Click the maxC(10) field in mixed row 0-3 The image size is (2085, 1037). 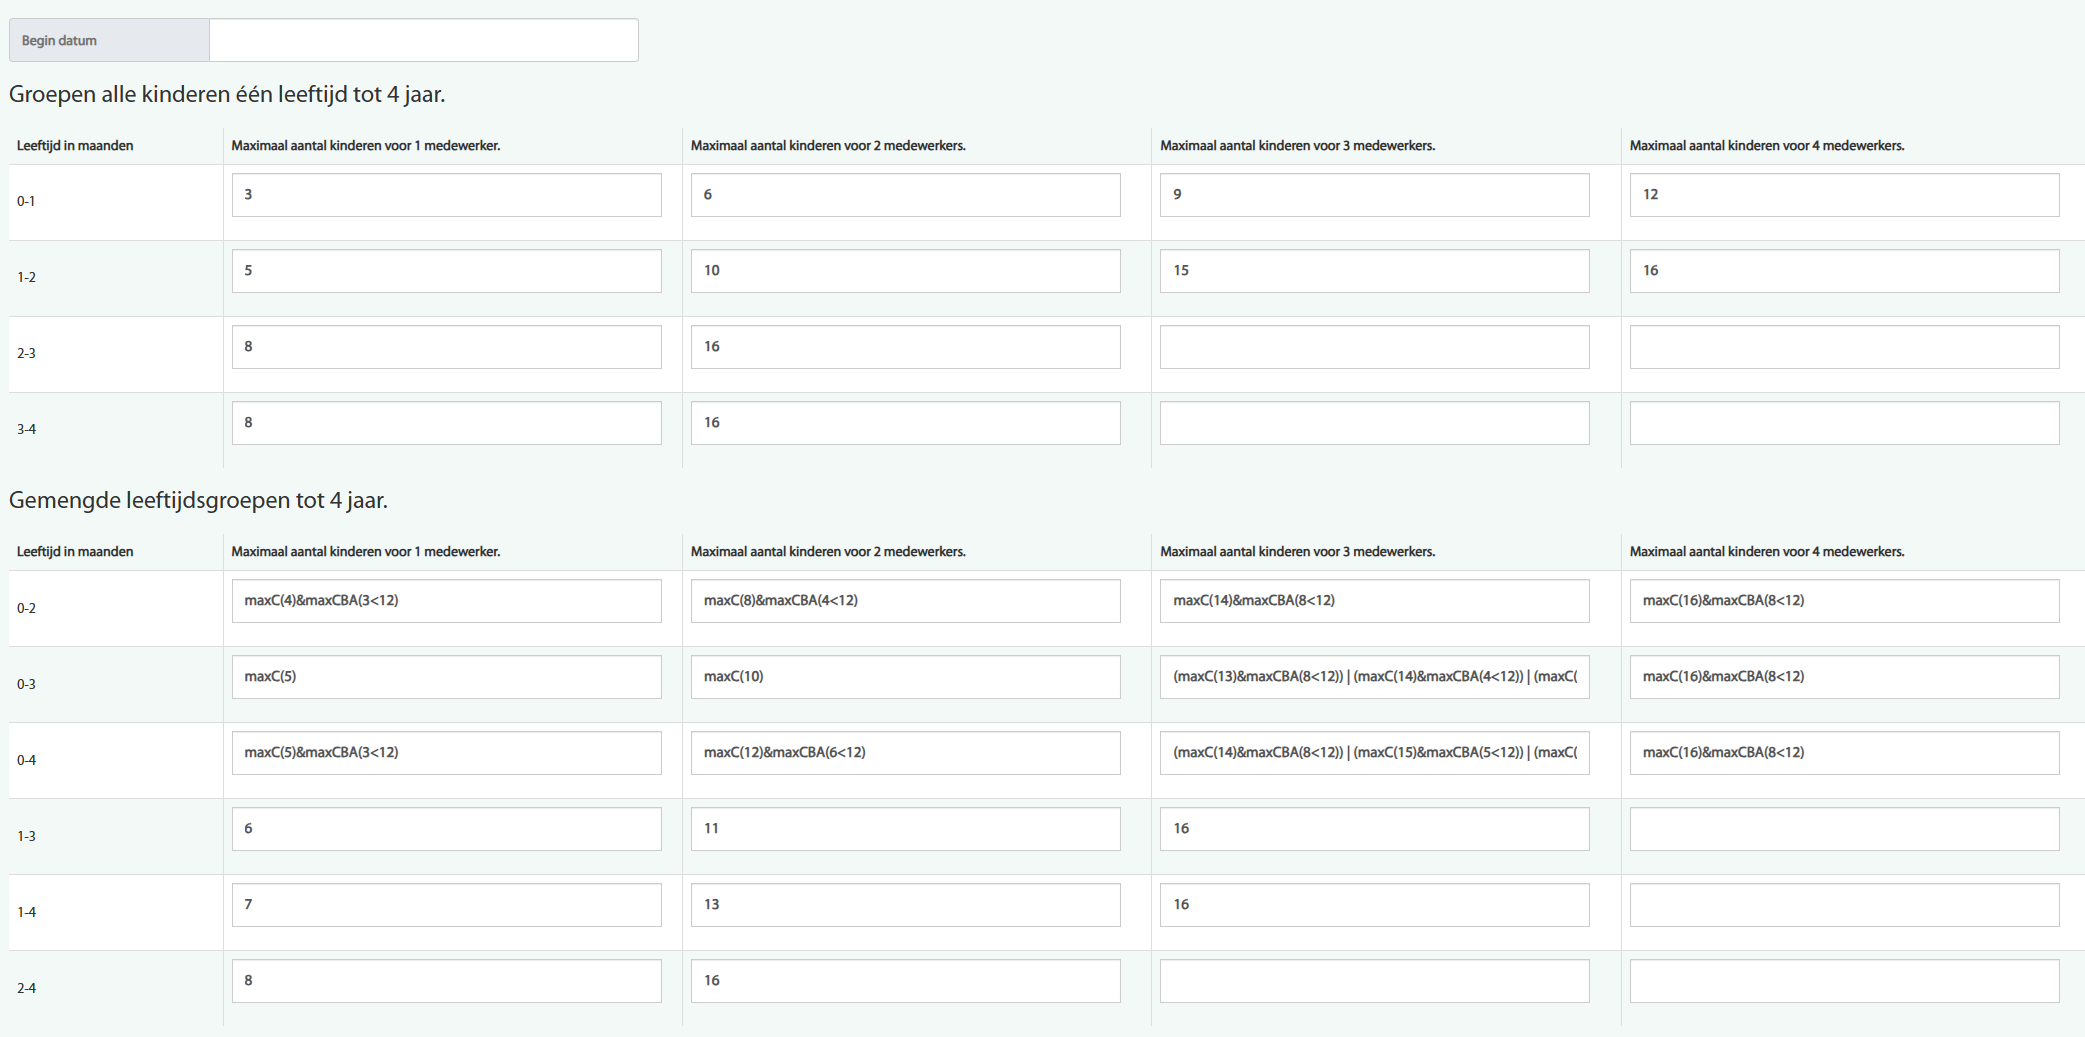pos(905,677)
